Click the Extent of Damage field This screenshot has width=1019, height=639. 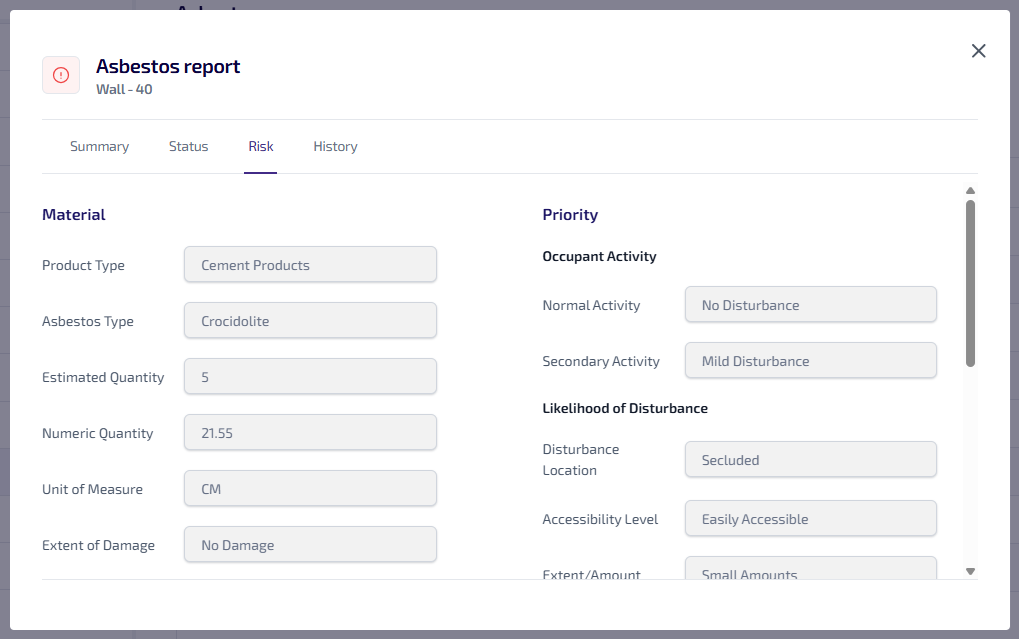(x=310, y=545)
